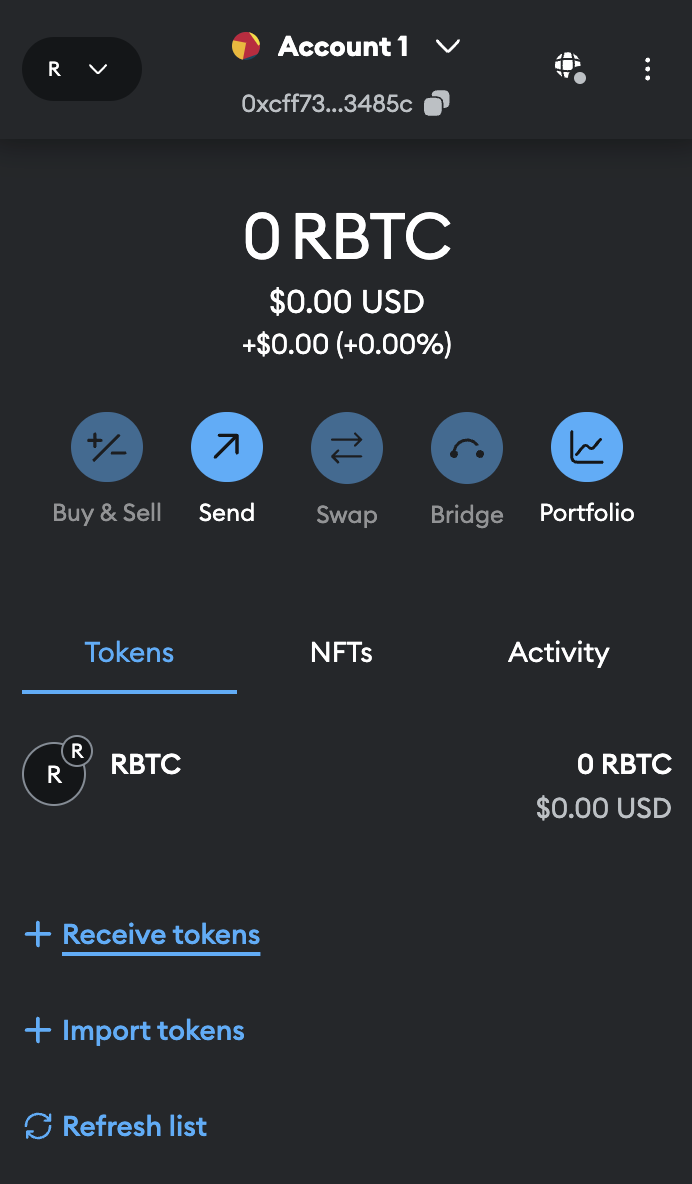The width and height of the screenshot is (692, 1184).
Task: Click the 0 RBTC main balance
Action: [x=347, y=237]
